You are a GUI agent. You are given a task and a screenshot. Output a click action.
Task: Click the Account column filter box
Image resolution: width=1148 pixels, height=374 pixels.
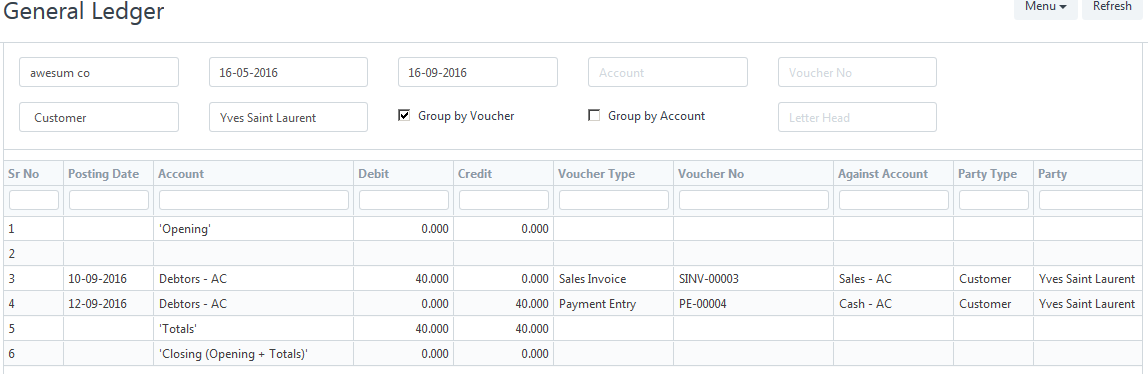click(254, 200)
